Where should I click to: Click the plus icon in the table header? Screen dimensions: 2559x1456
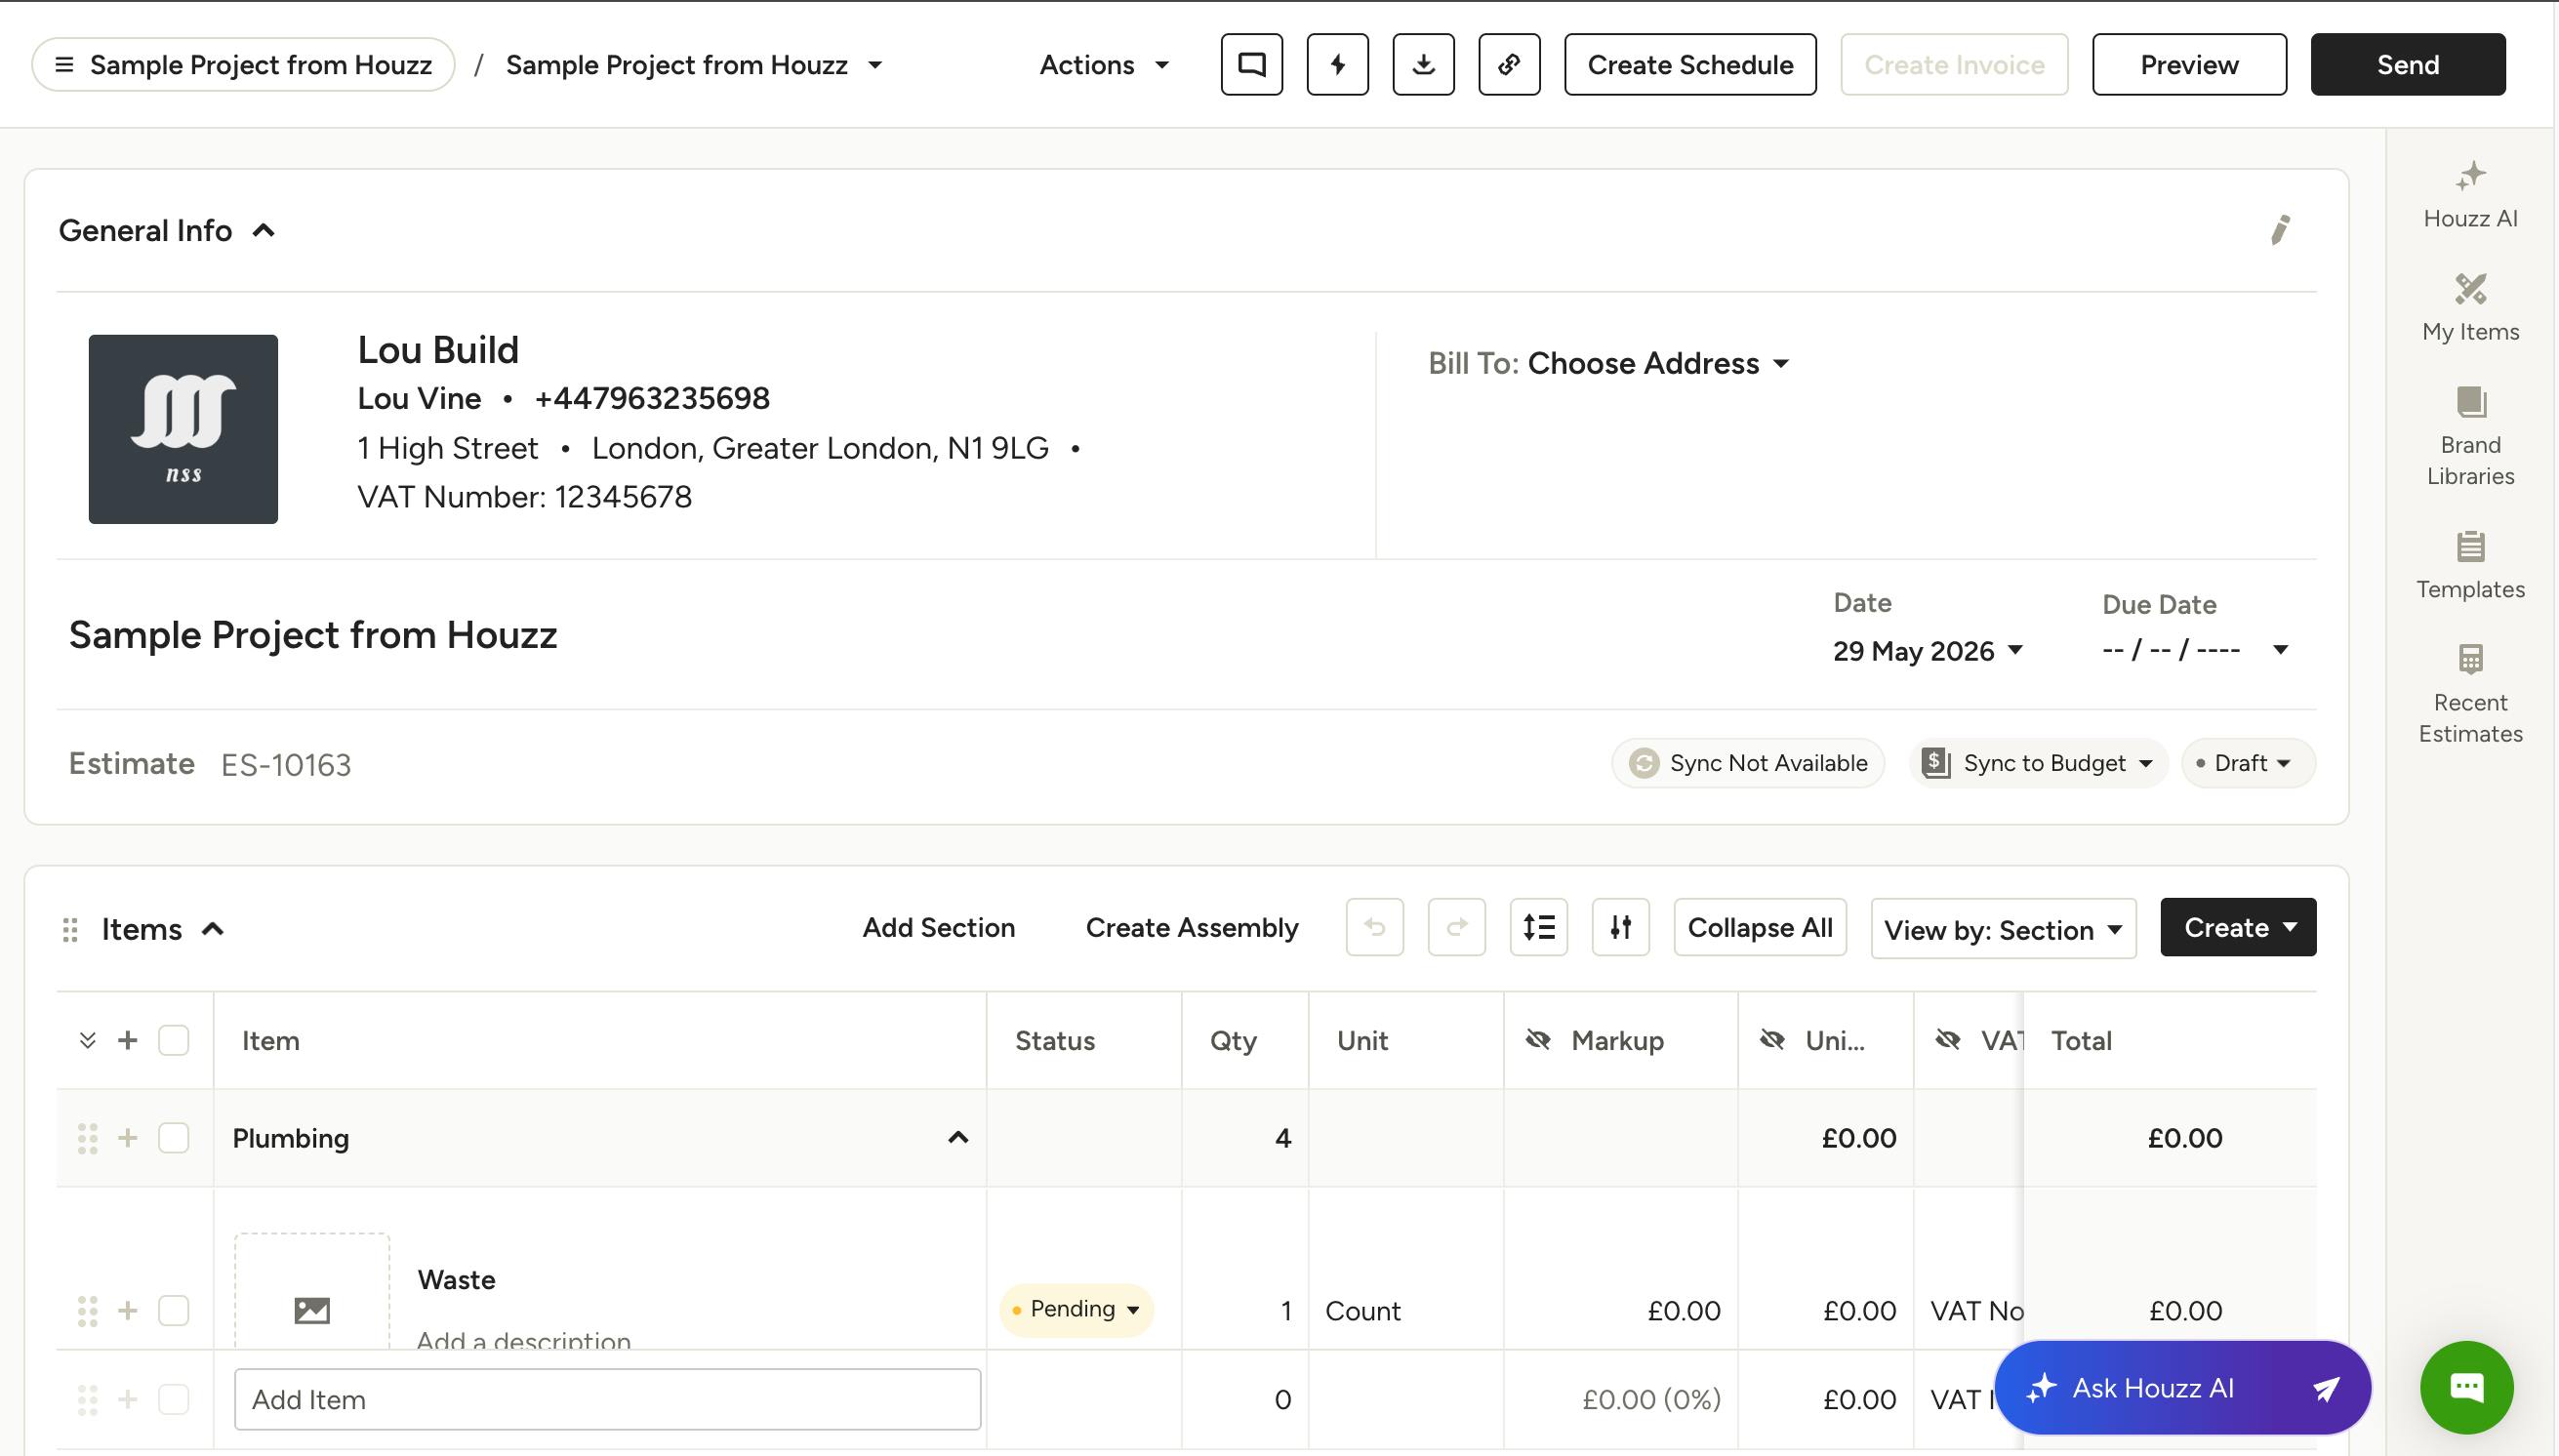(127, 1040)
